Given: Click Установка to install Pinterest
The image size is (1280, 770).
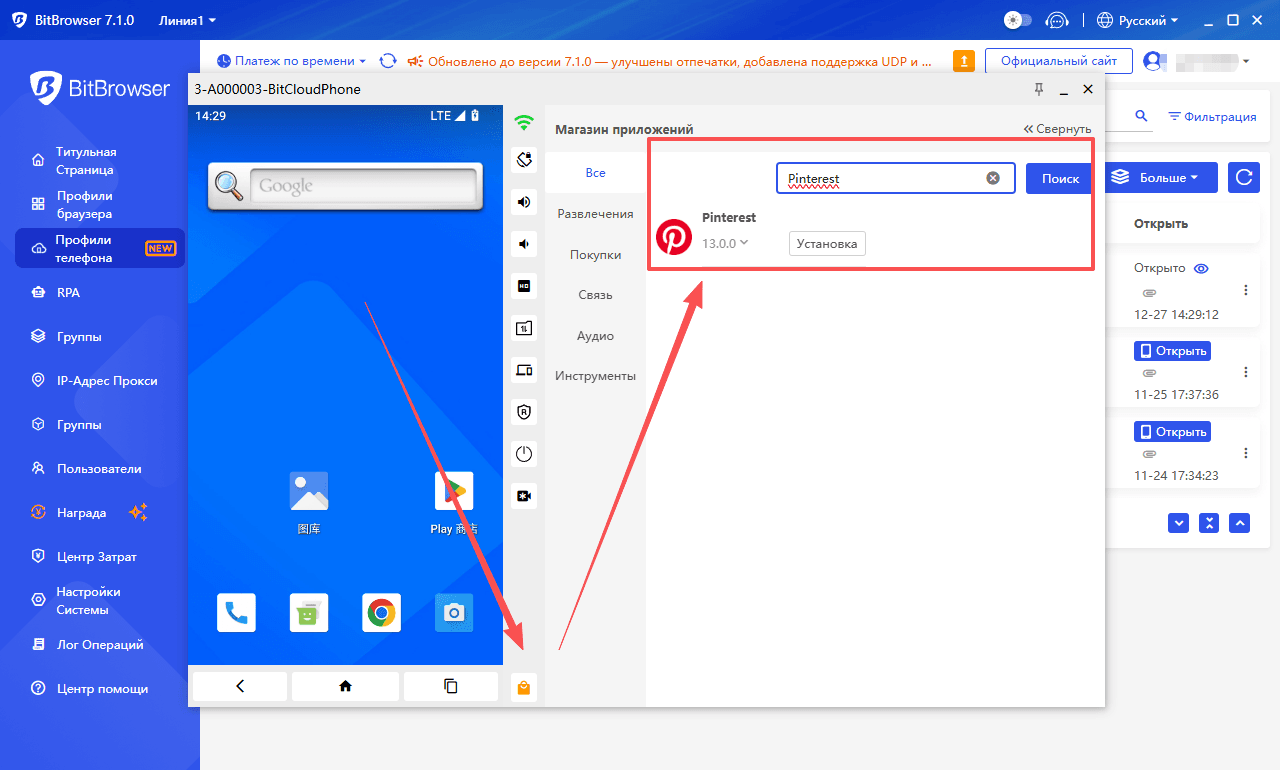Looking at the screenshot, I should pos(827,243).
